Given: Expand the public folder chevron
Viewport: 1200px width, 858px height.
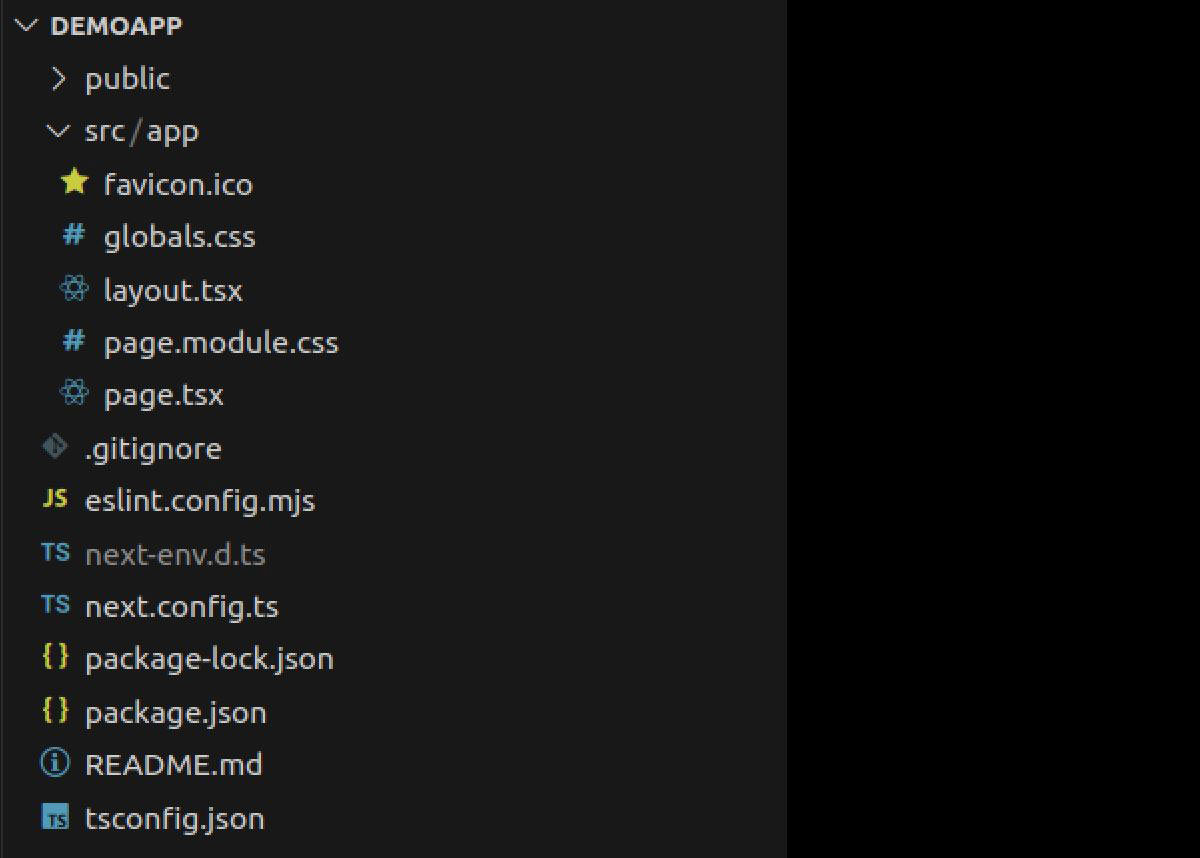Looking at the screenshot, I should (60, 78).
